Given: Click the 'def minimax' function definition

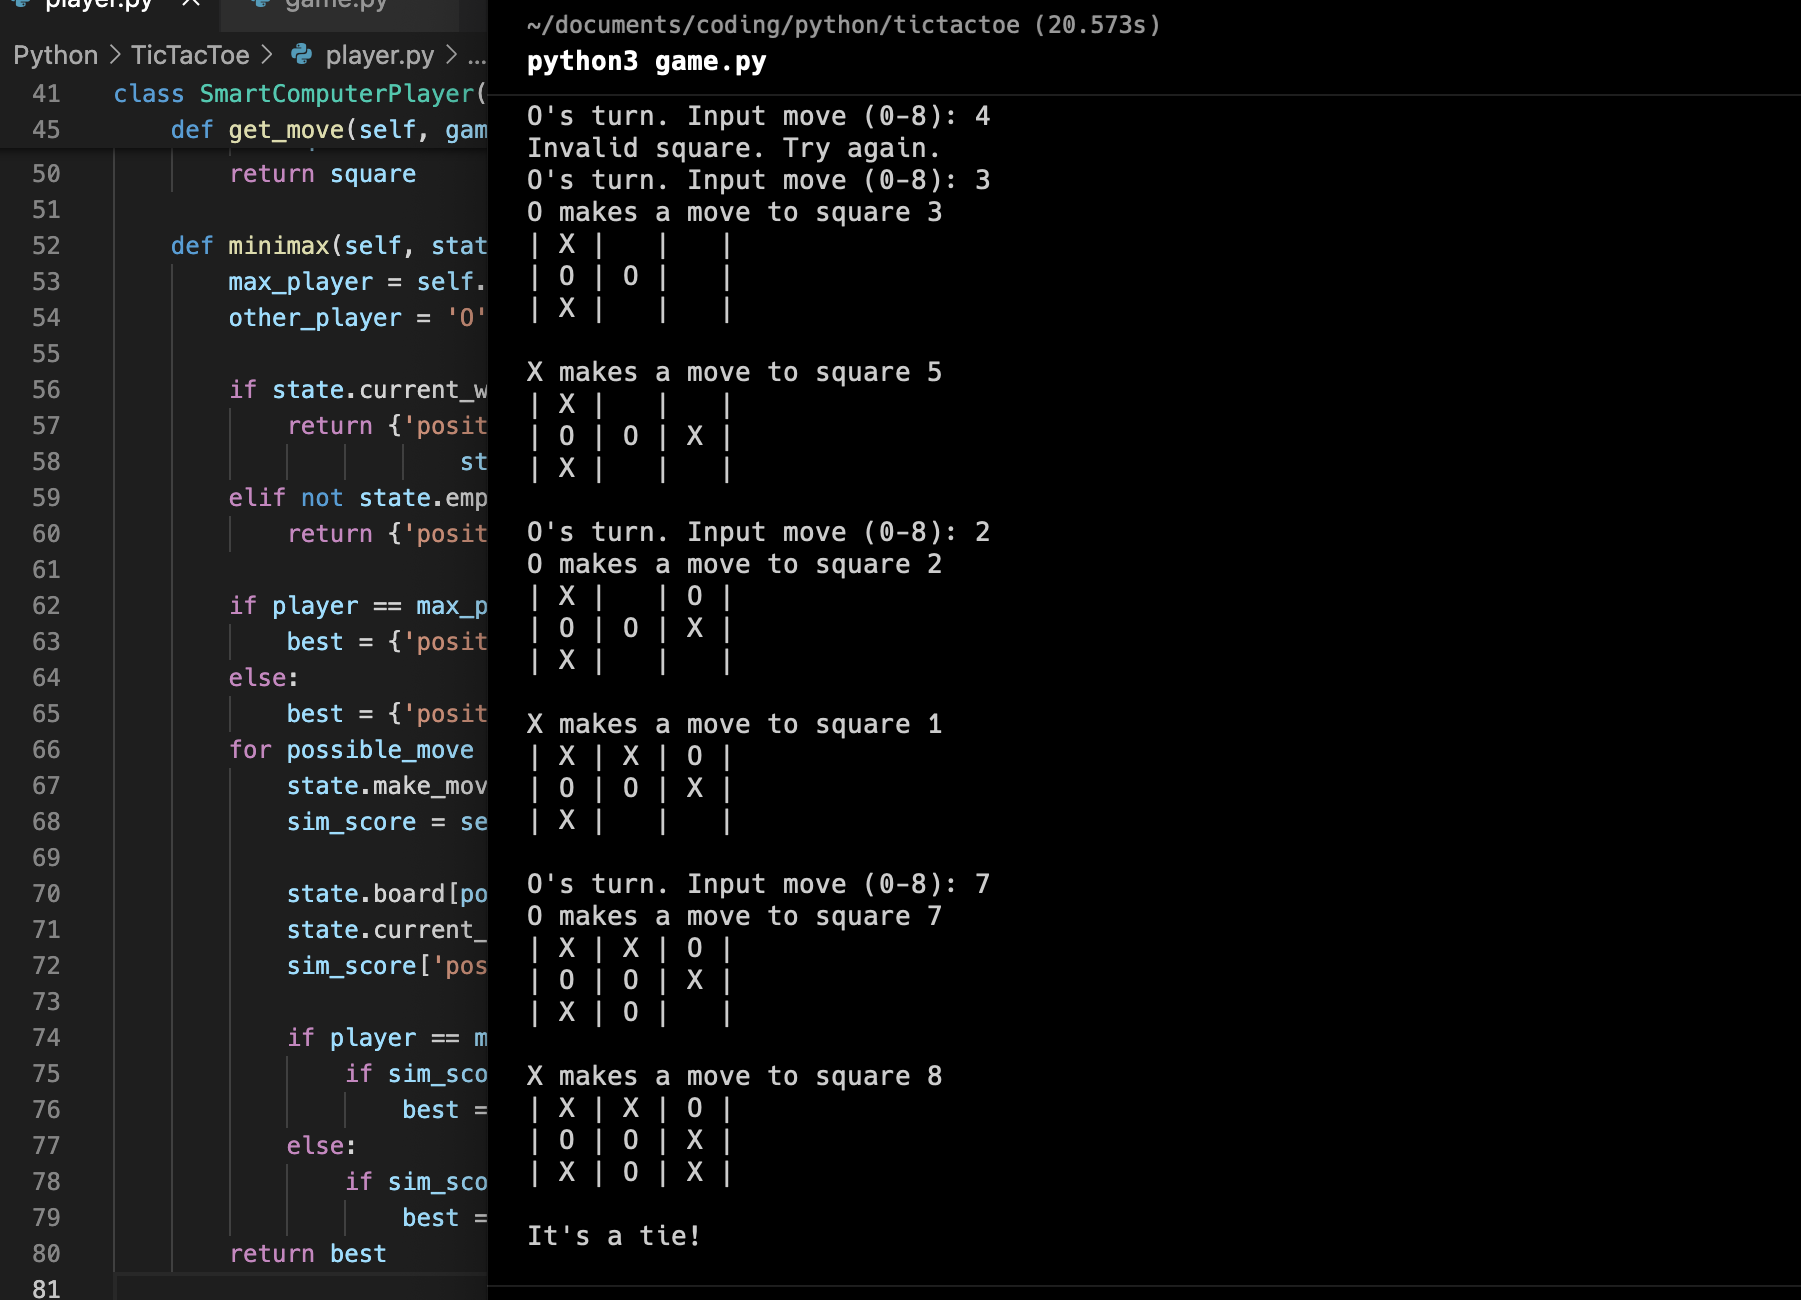Looking at the screenshot, I should [x=329, y=246].
